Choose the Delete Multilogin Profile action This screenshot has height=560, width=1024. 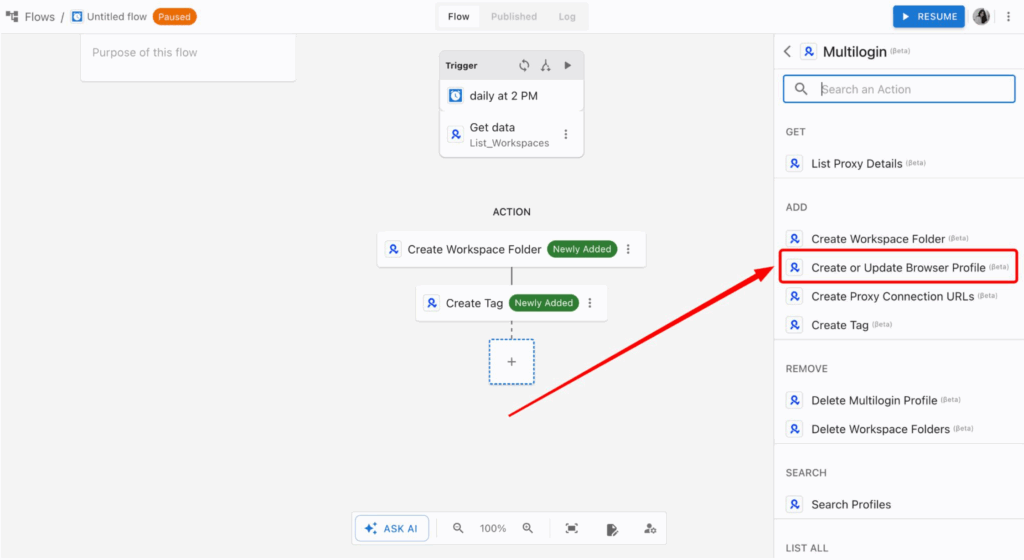click(x=899, y=401)
